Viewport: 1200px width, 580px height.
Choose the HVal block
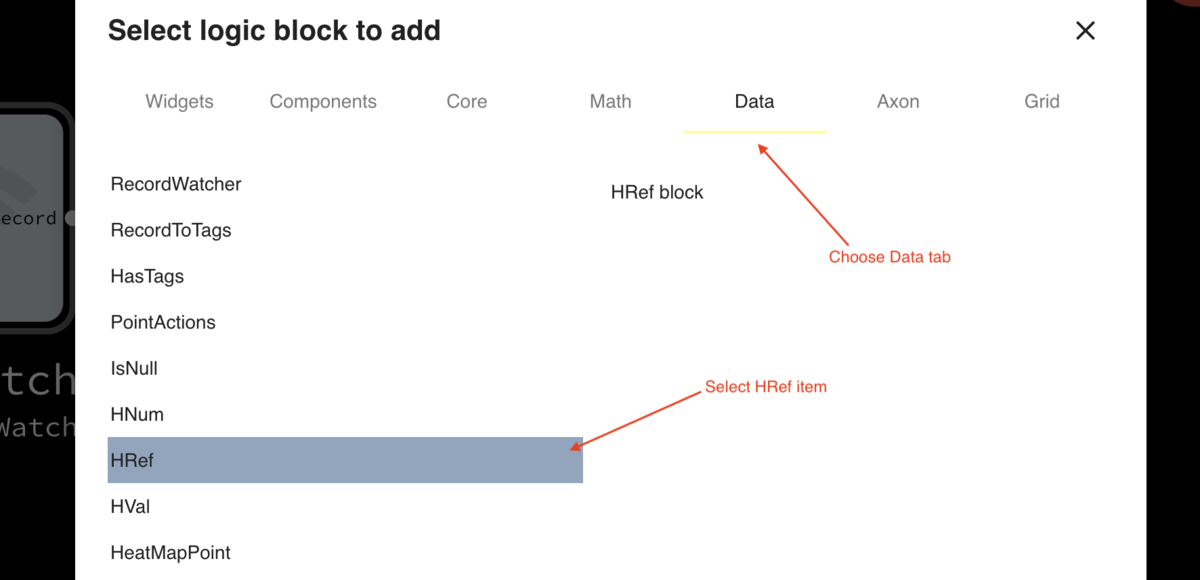345,506
